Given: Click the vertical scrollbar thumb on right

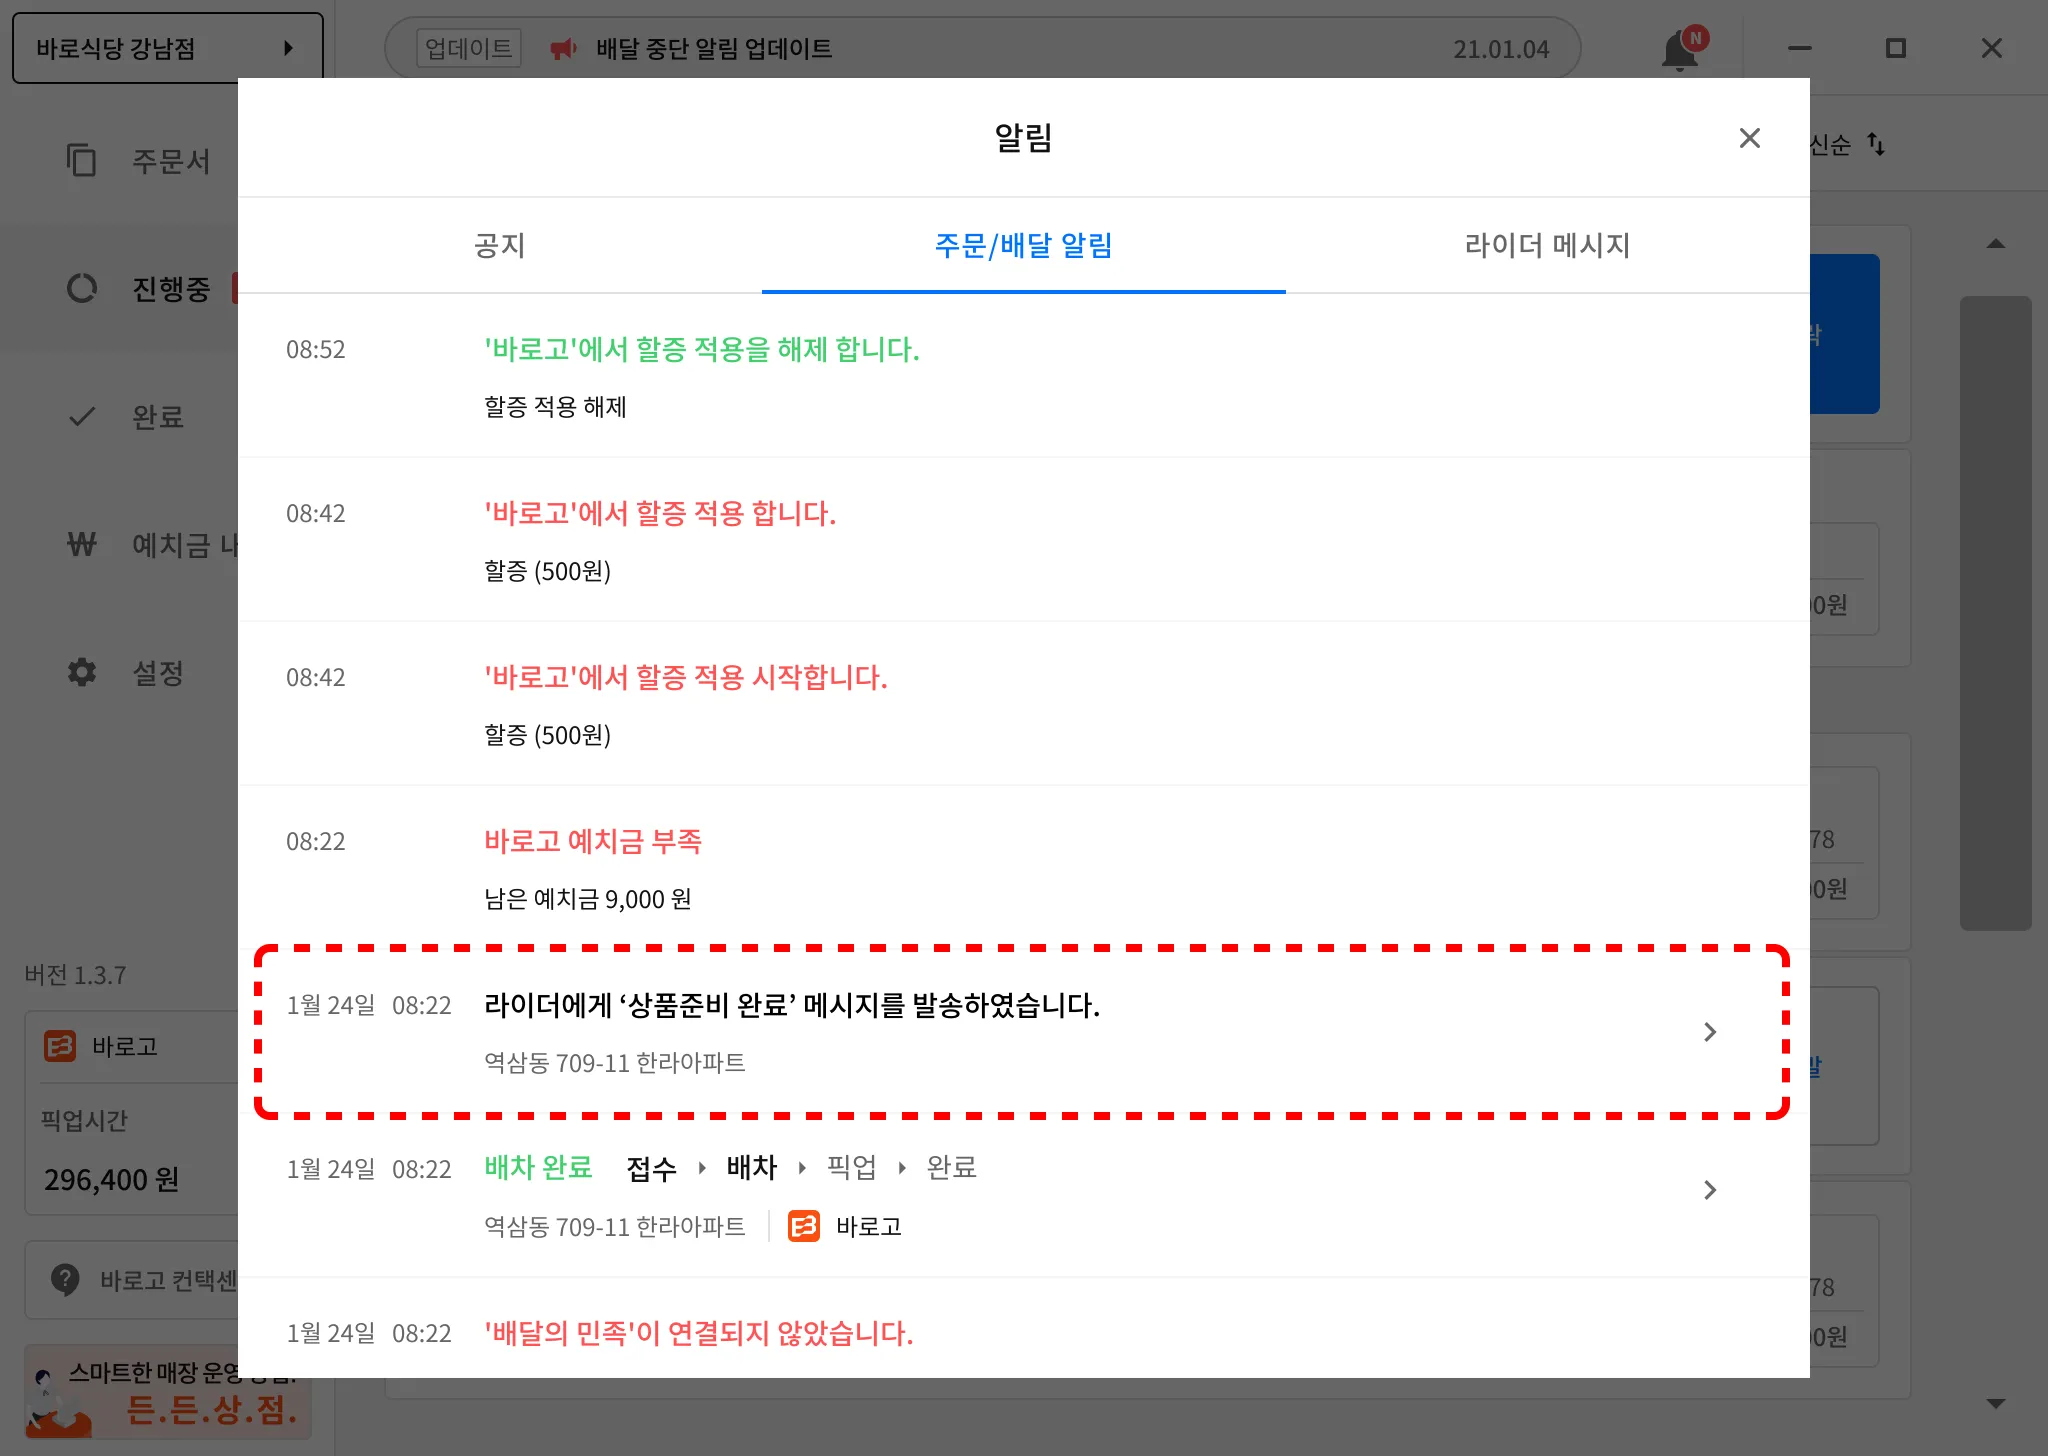Looking at the screenshot, I should click(x=1995, y=612).
